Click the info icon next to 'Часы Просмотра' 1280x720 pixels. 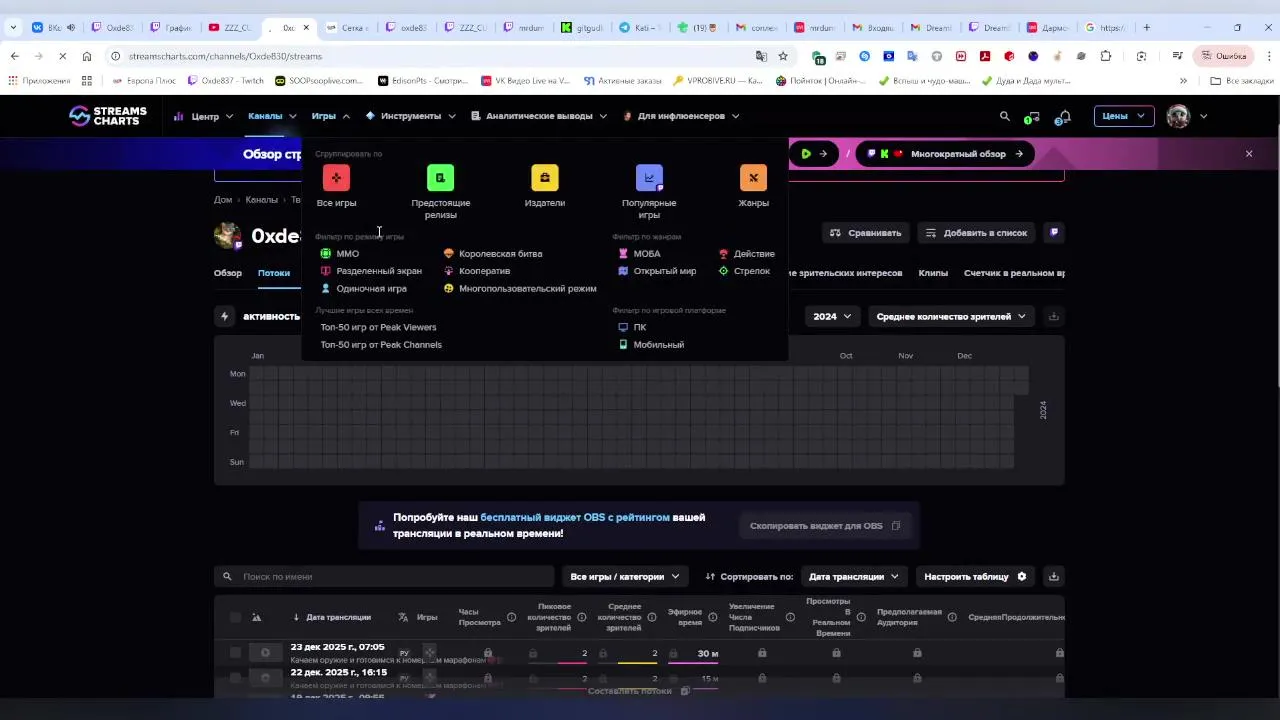[511, 617]
